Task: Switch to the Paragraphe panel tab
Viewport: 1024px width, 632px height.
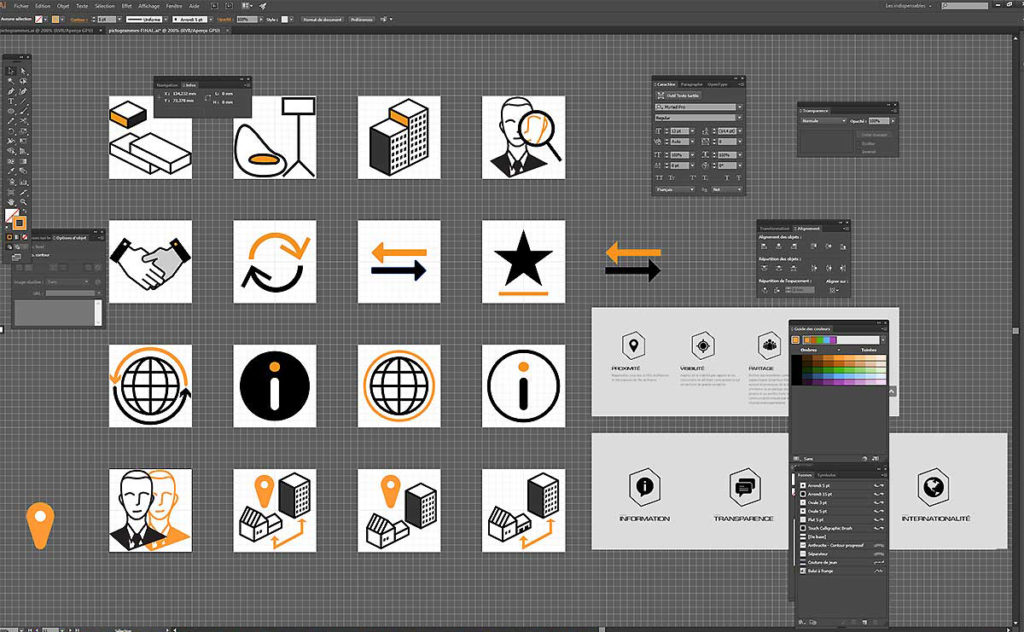Action: [x=690, y=85]
